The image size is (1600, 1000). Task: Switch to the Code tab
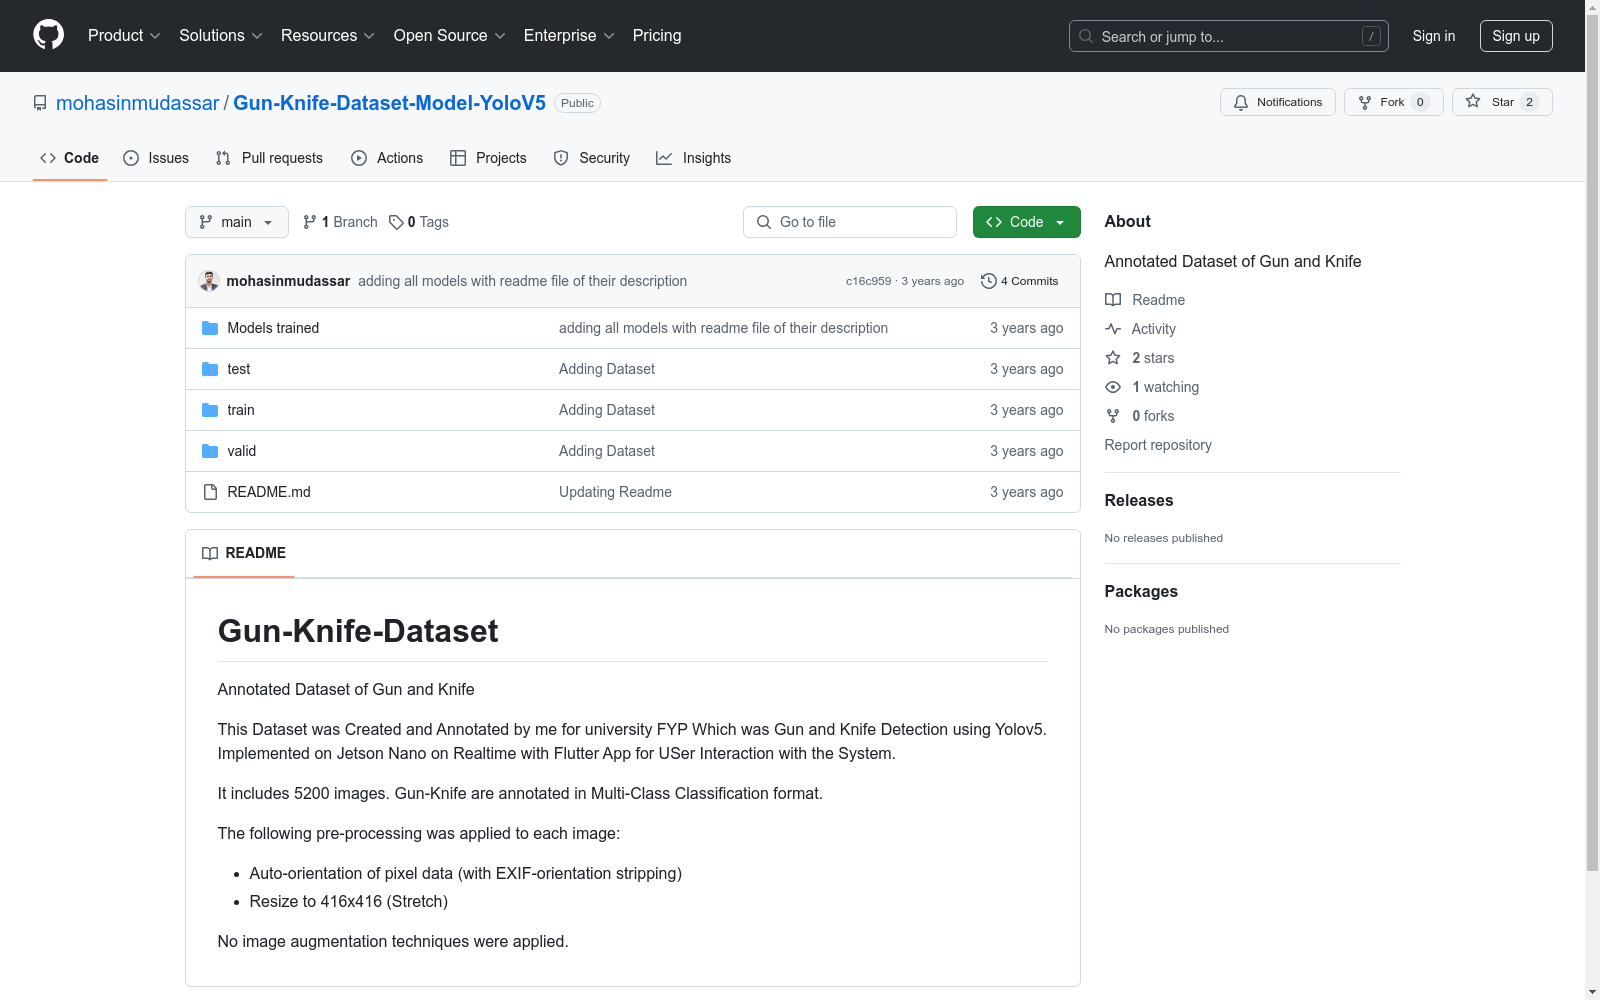click(69, 158)
